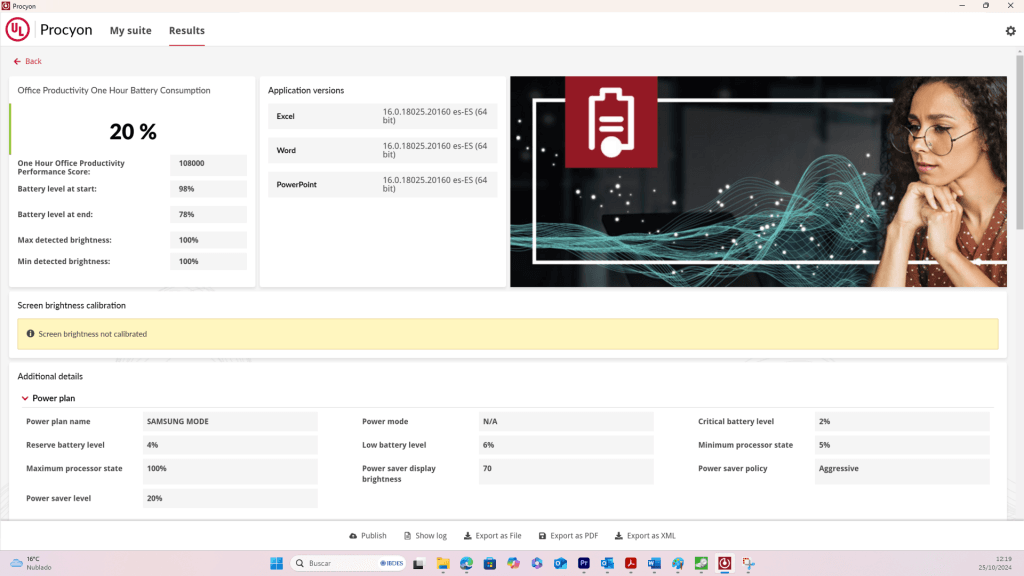Open Adobe Acrobat from the taskbar
This screenshot has height=576, width=1024.
tap(631, 563)
